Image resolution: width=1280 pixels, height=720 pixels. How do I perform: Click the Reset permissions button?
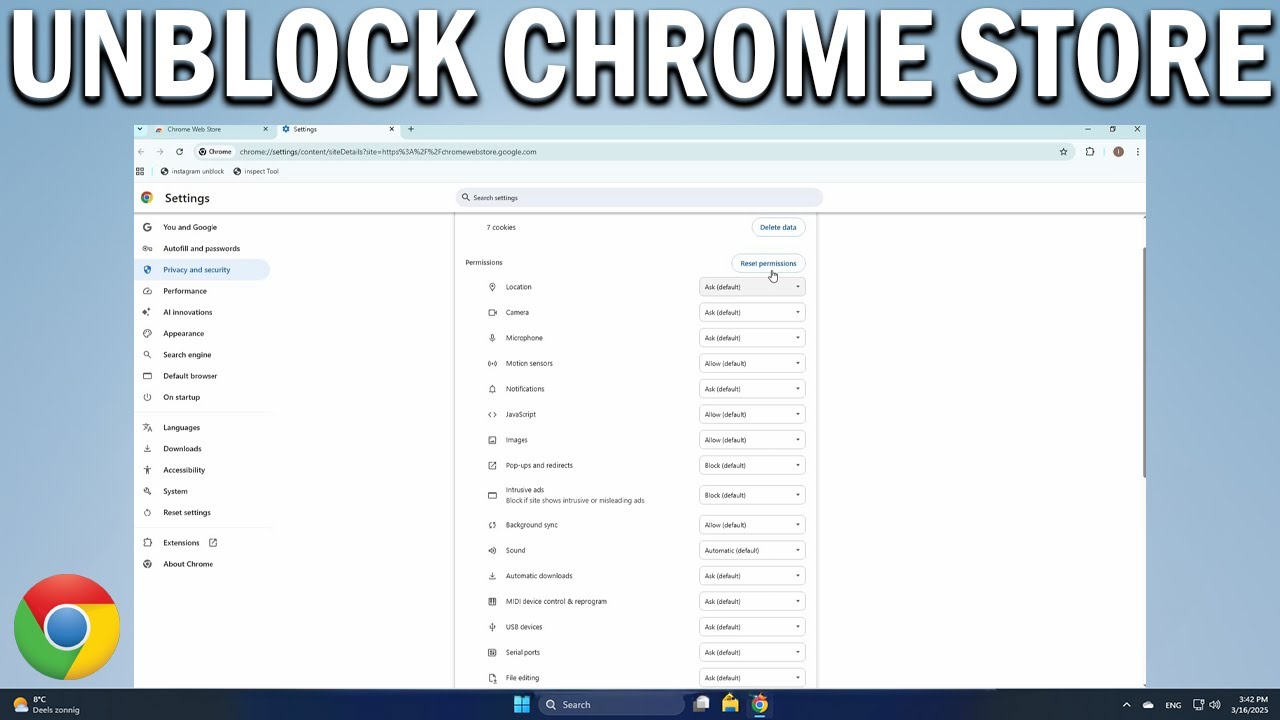(768, 264)
